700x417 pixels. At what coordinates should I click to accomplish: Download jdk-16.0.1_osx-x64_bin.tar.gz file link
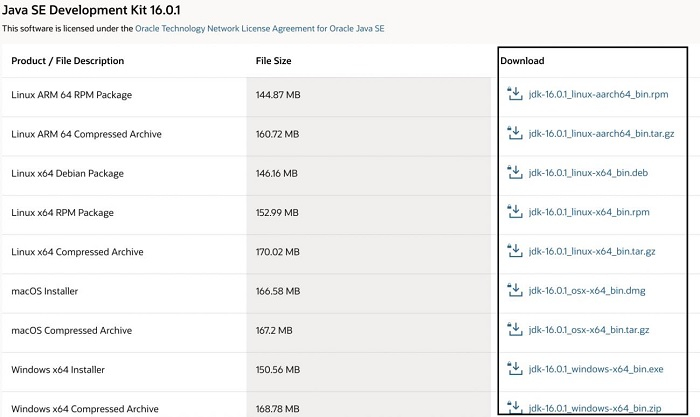coord(589,330)
